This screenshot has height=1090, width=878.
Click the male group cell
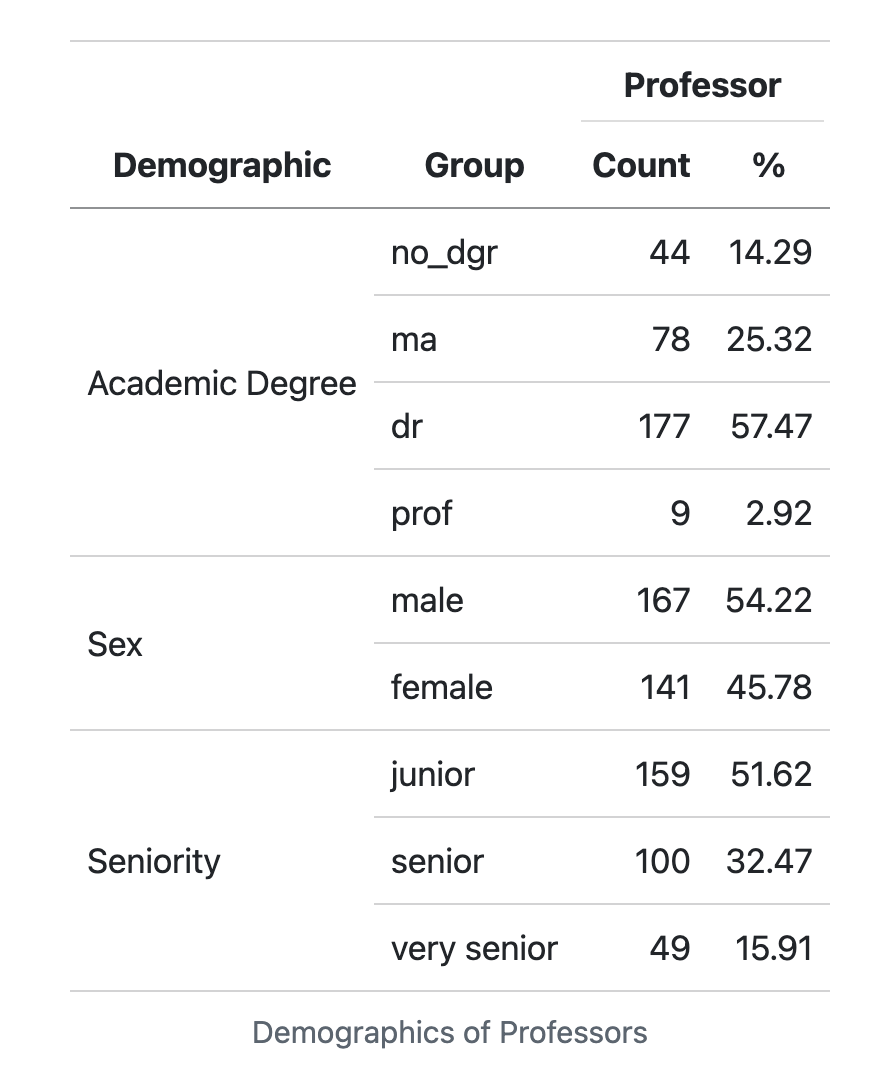[x=427, y=600]
